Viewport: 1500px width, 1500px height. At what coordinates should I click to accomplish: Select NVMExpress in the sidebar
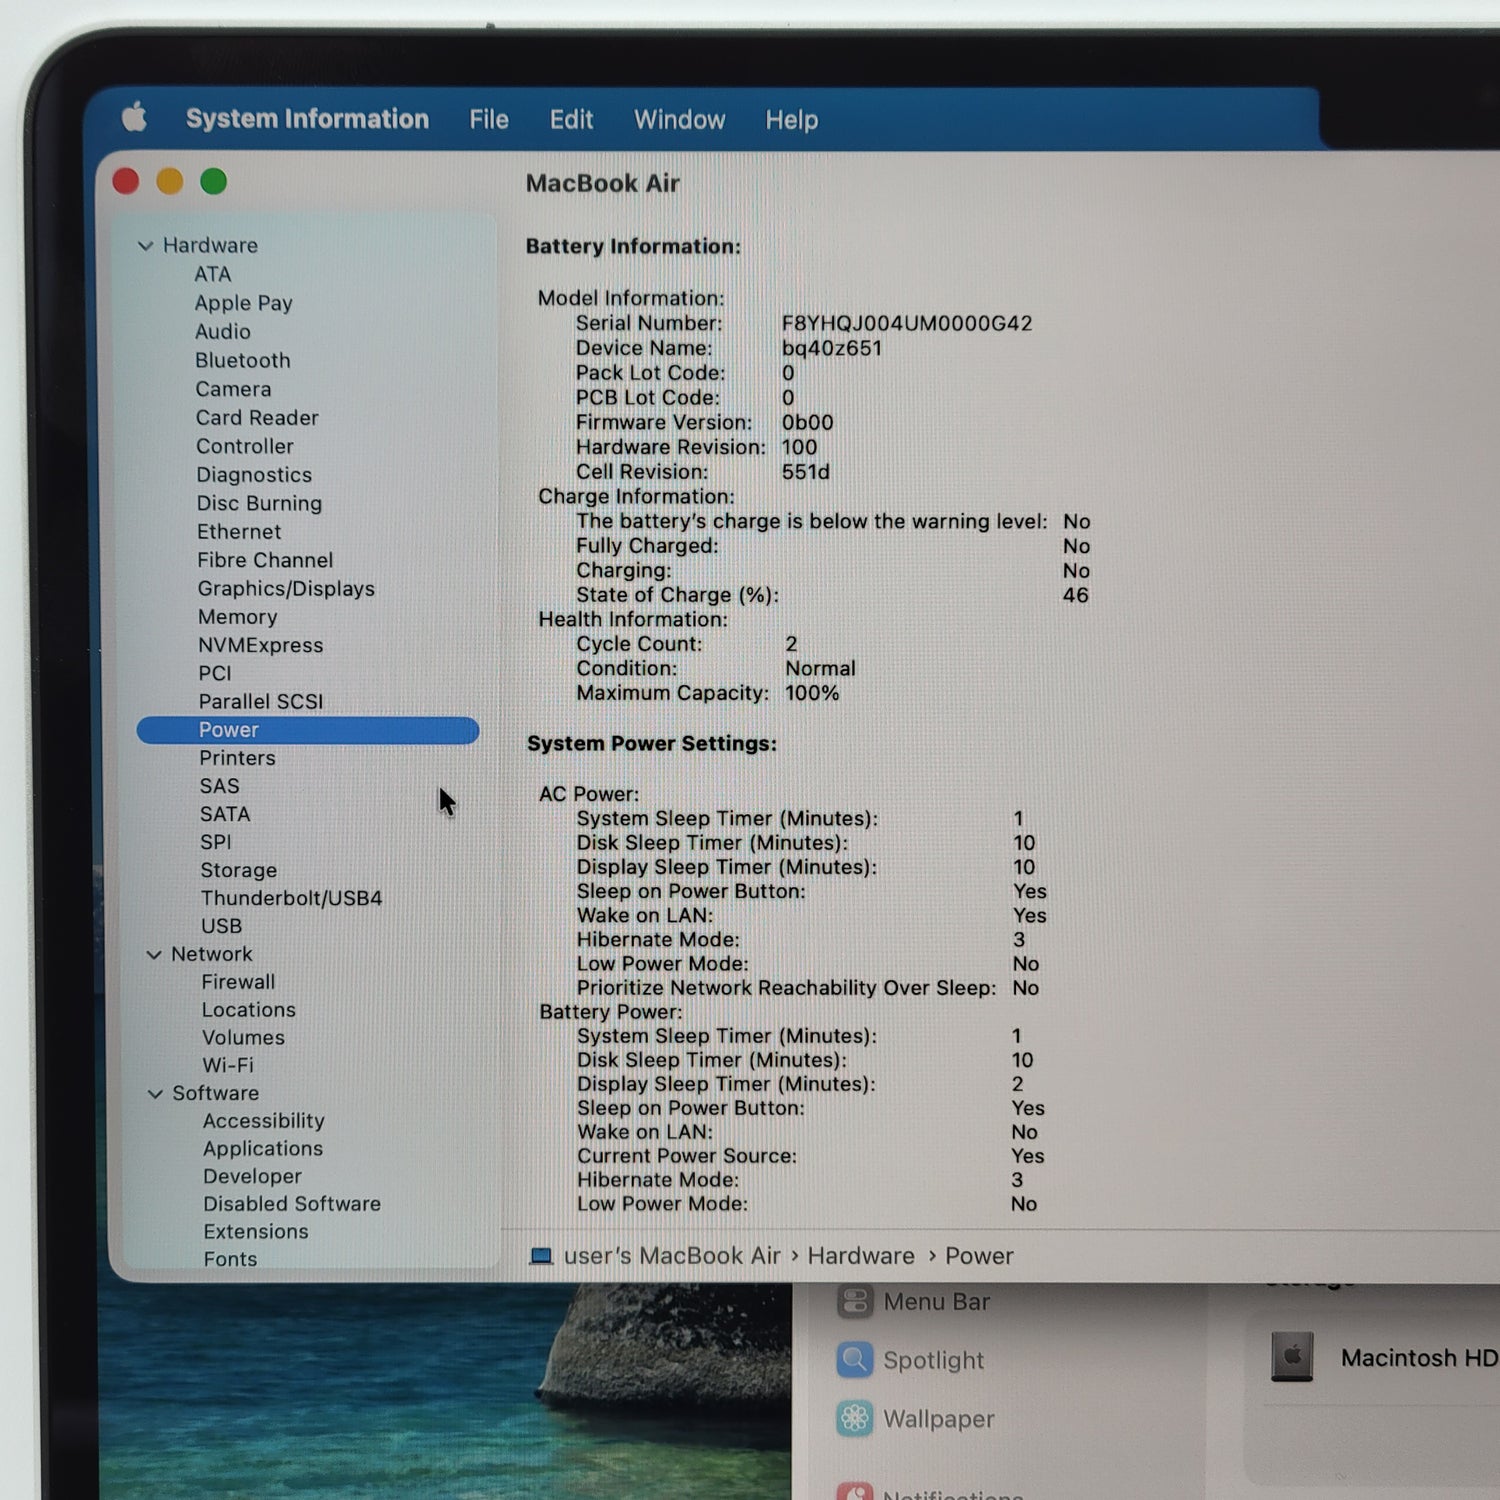point(261,645)
